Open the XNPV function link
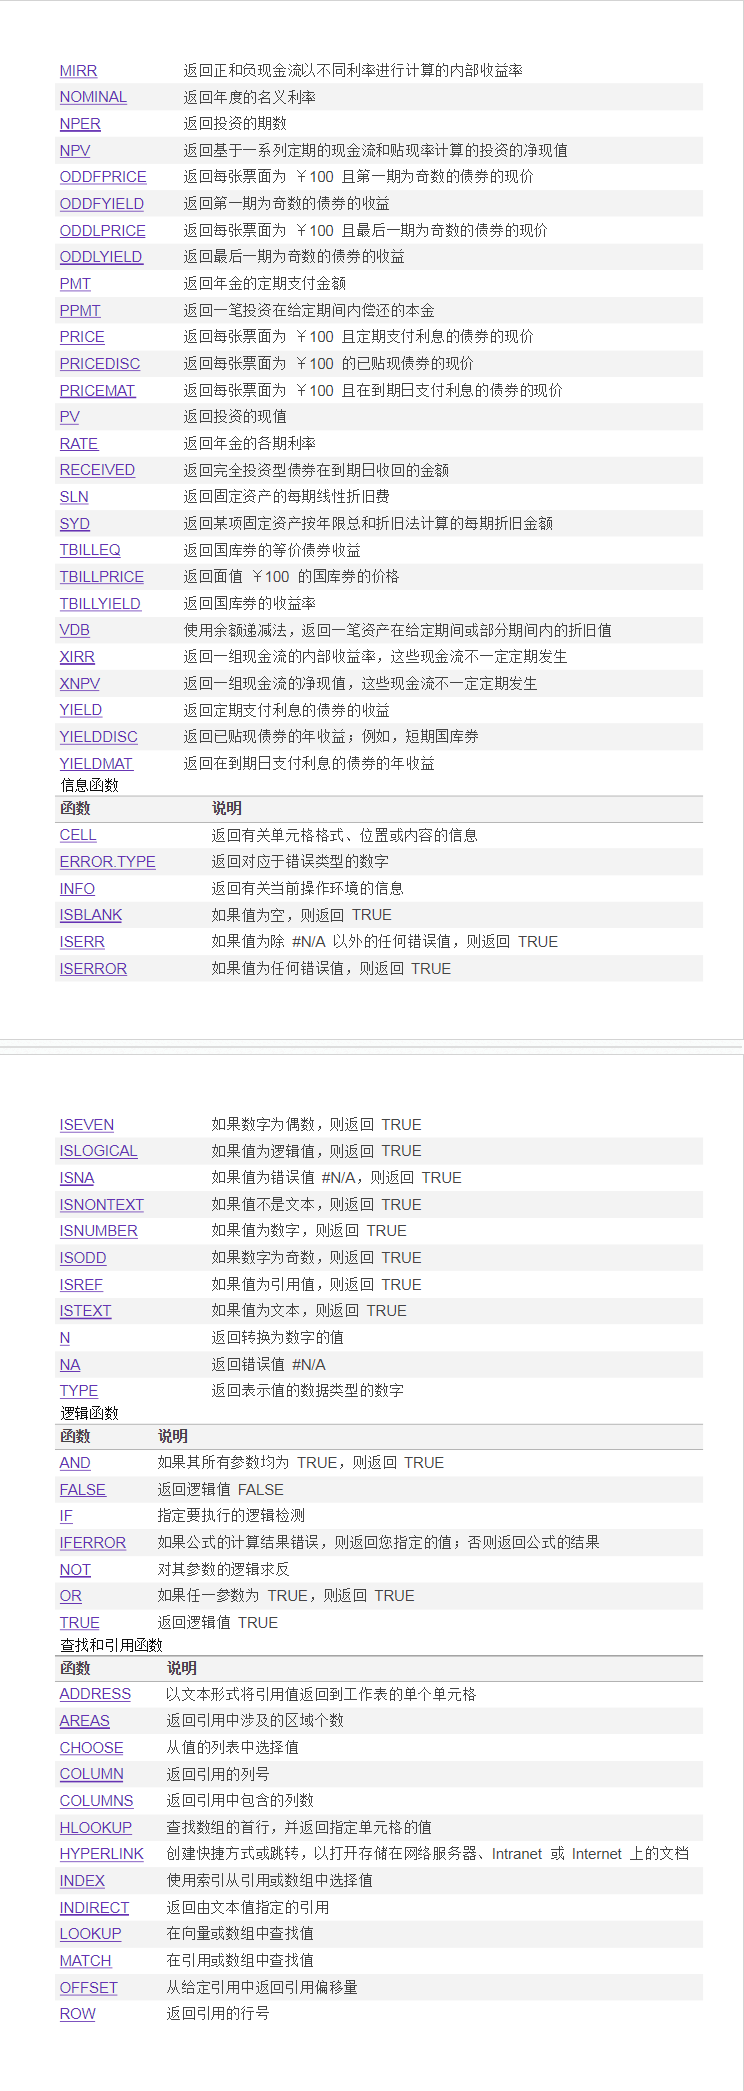Screen dimensions: 744x2091 pyautogui.click(x=80, y=684)
